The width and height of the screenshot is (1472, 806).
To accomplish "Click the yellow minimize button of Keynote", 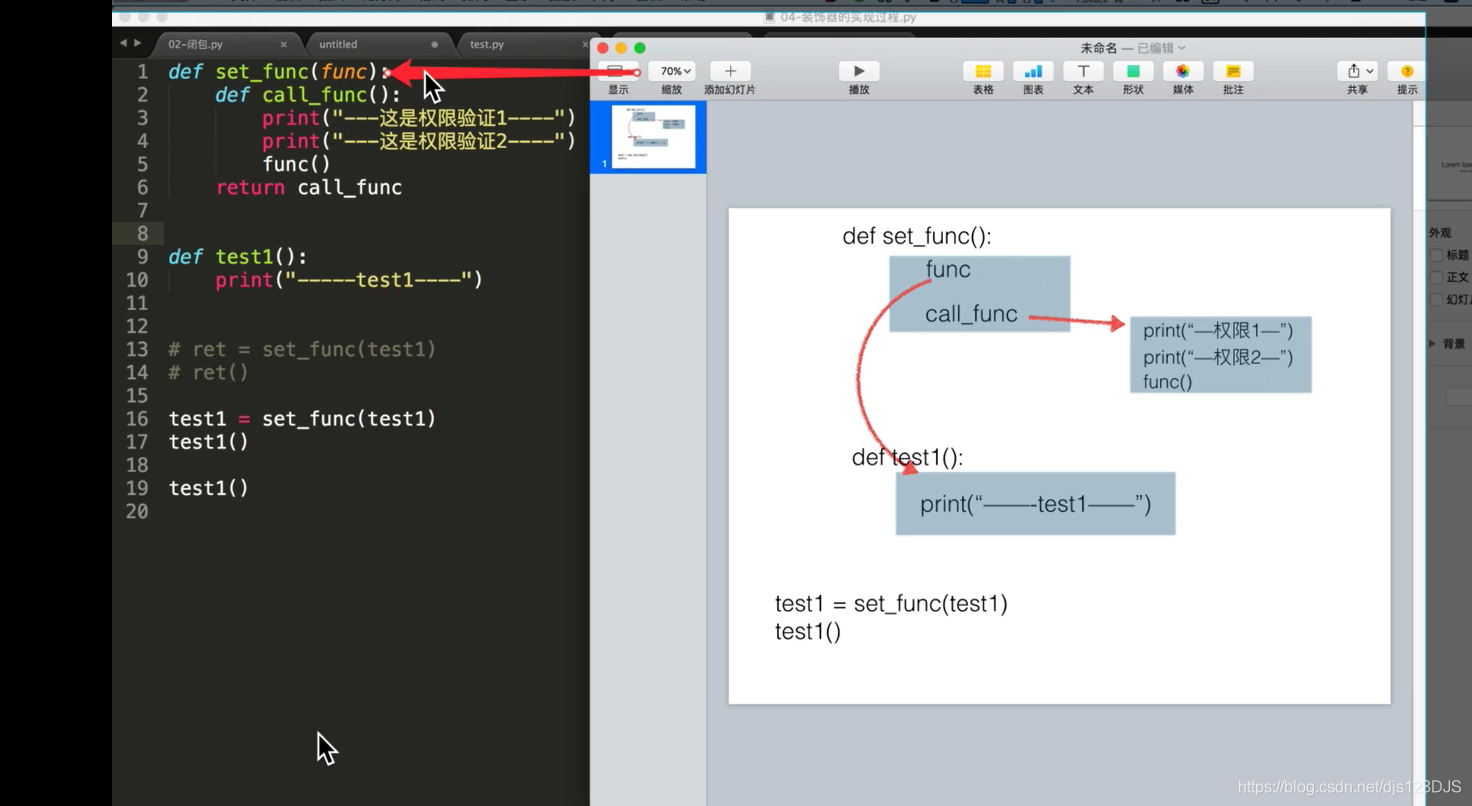I will click(621, 48).
